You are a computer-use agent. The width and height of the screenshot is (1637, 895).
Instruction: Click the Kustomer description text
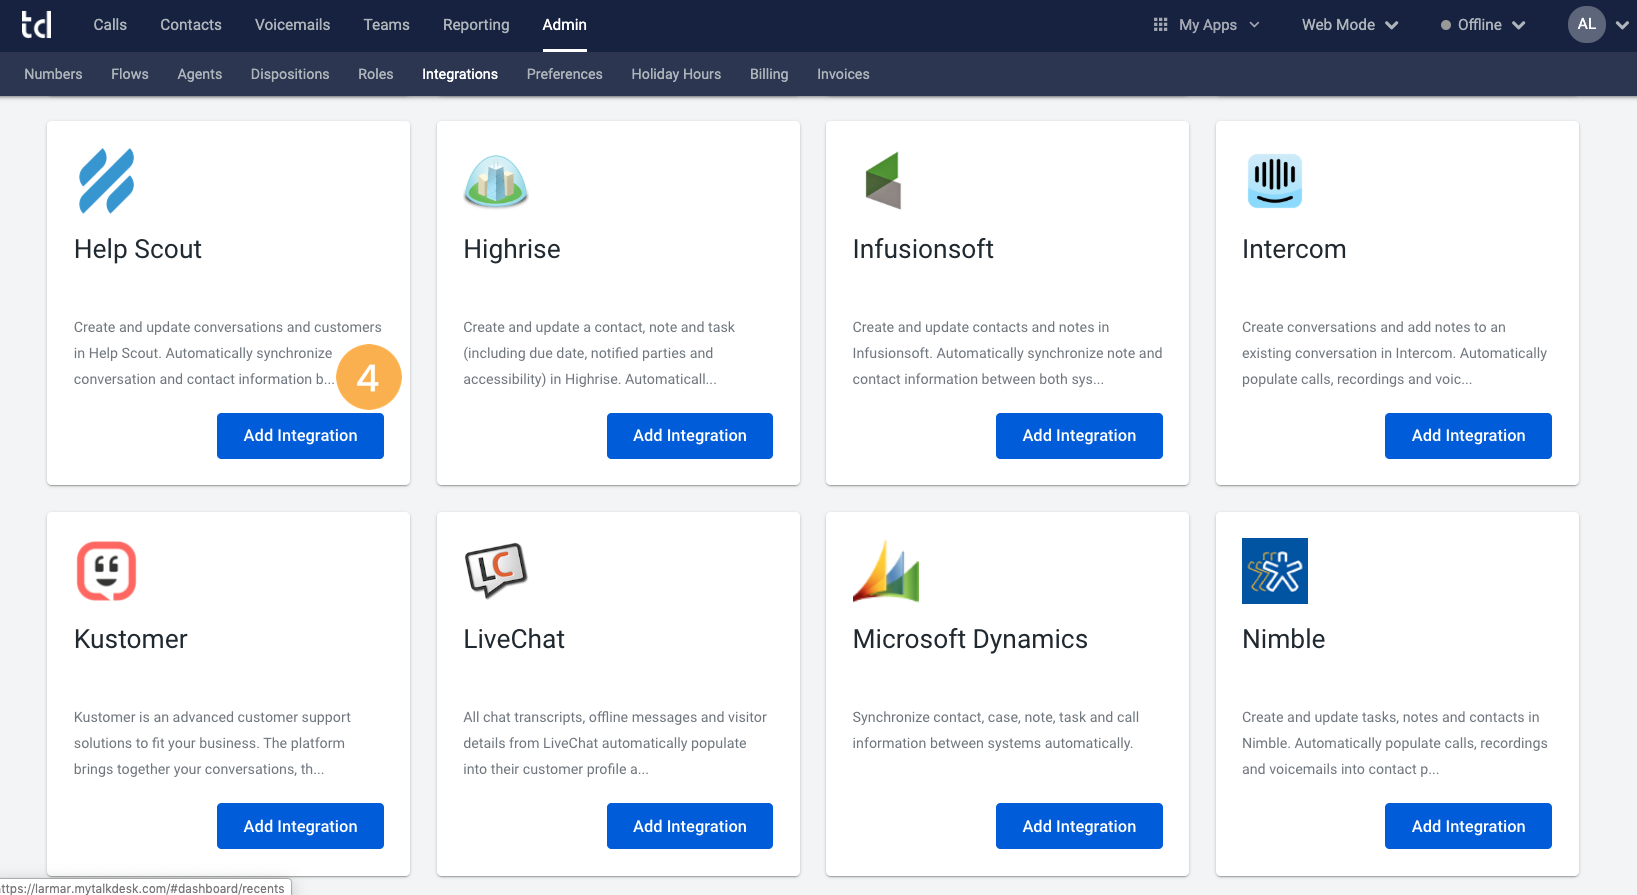pyautogui.click(x=212, y=743)
